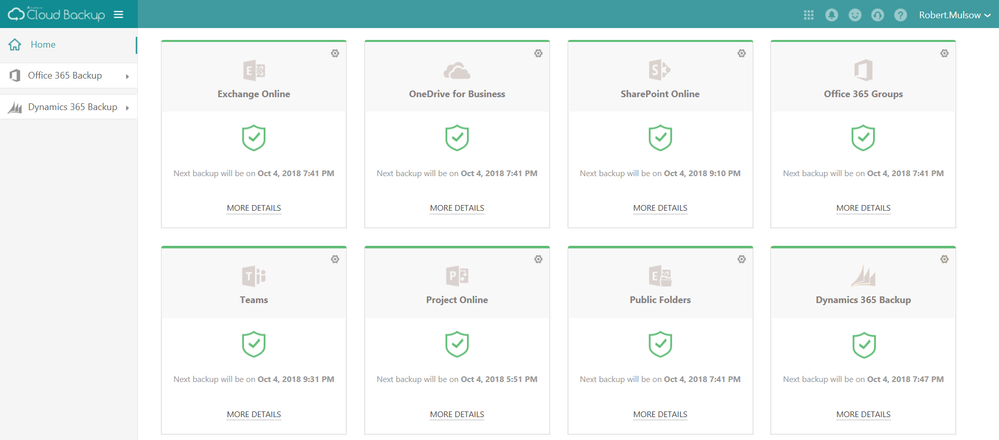Image resolution: width=999 pixels, height=440 pixels.
Task: Expand the Dynamics 365 Backup arrow
Action: point(127,108)
